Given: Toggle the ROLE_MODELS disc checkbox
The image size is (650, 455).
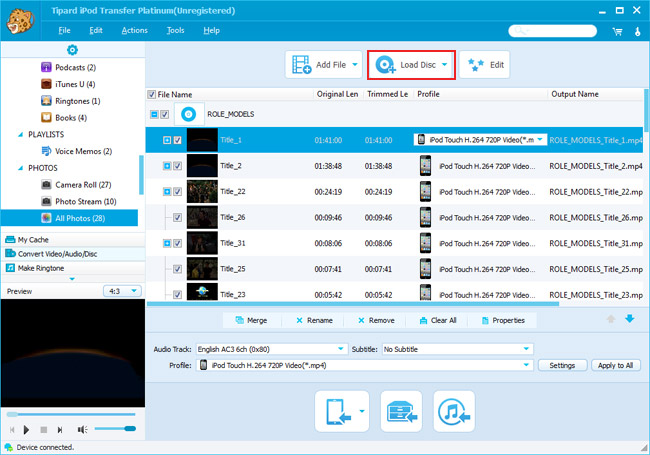Looking at the screenshot, I should click(x=165, y=114).
